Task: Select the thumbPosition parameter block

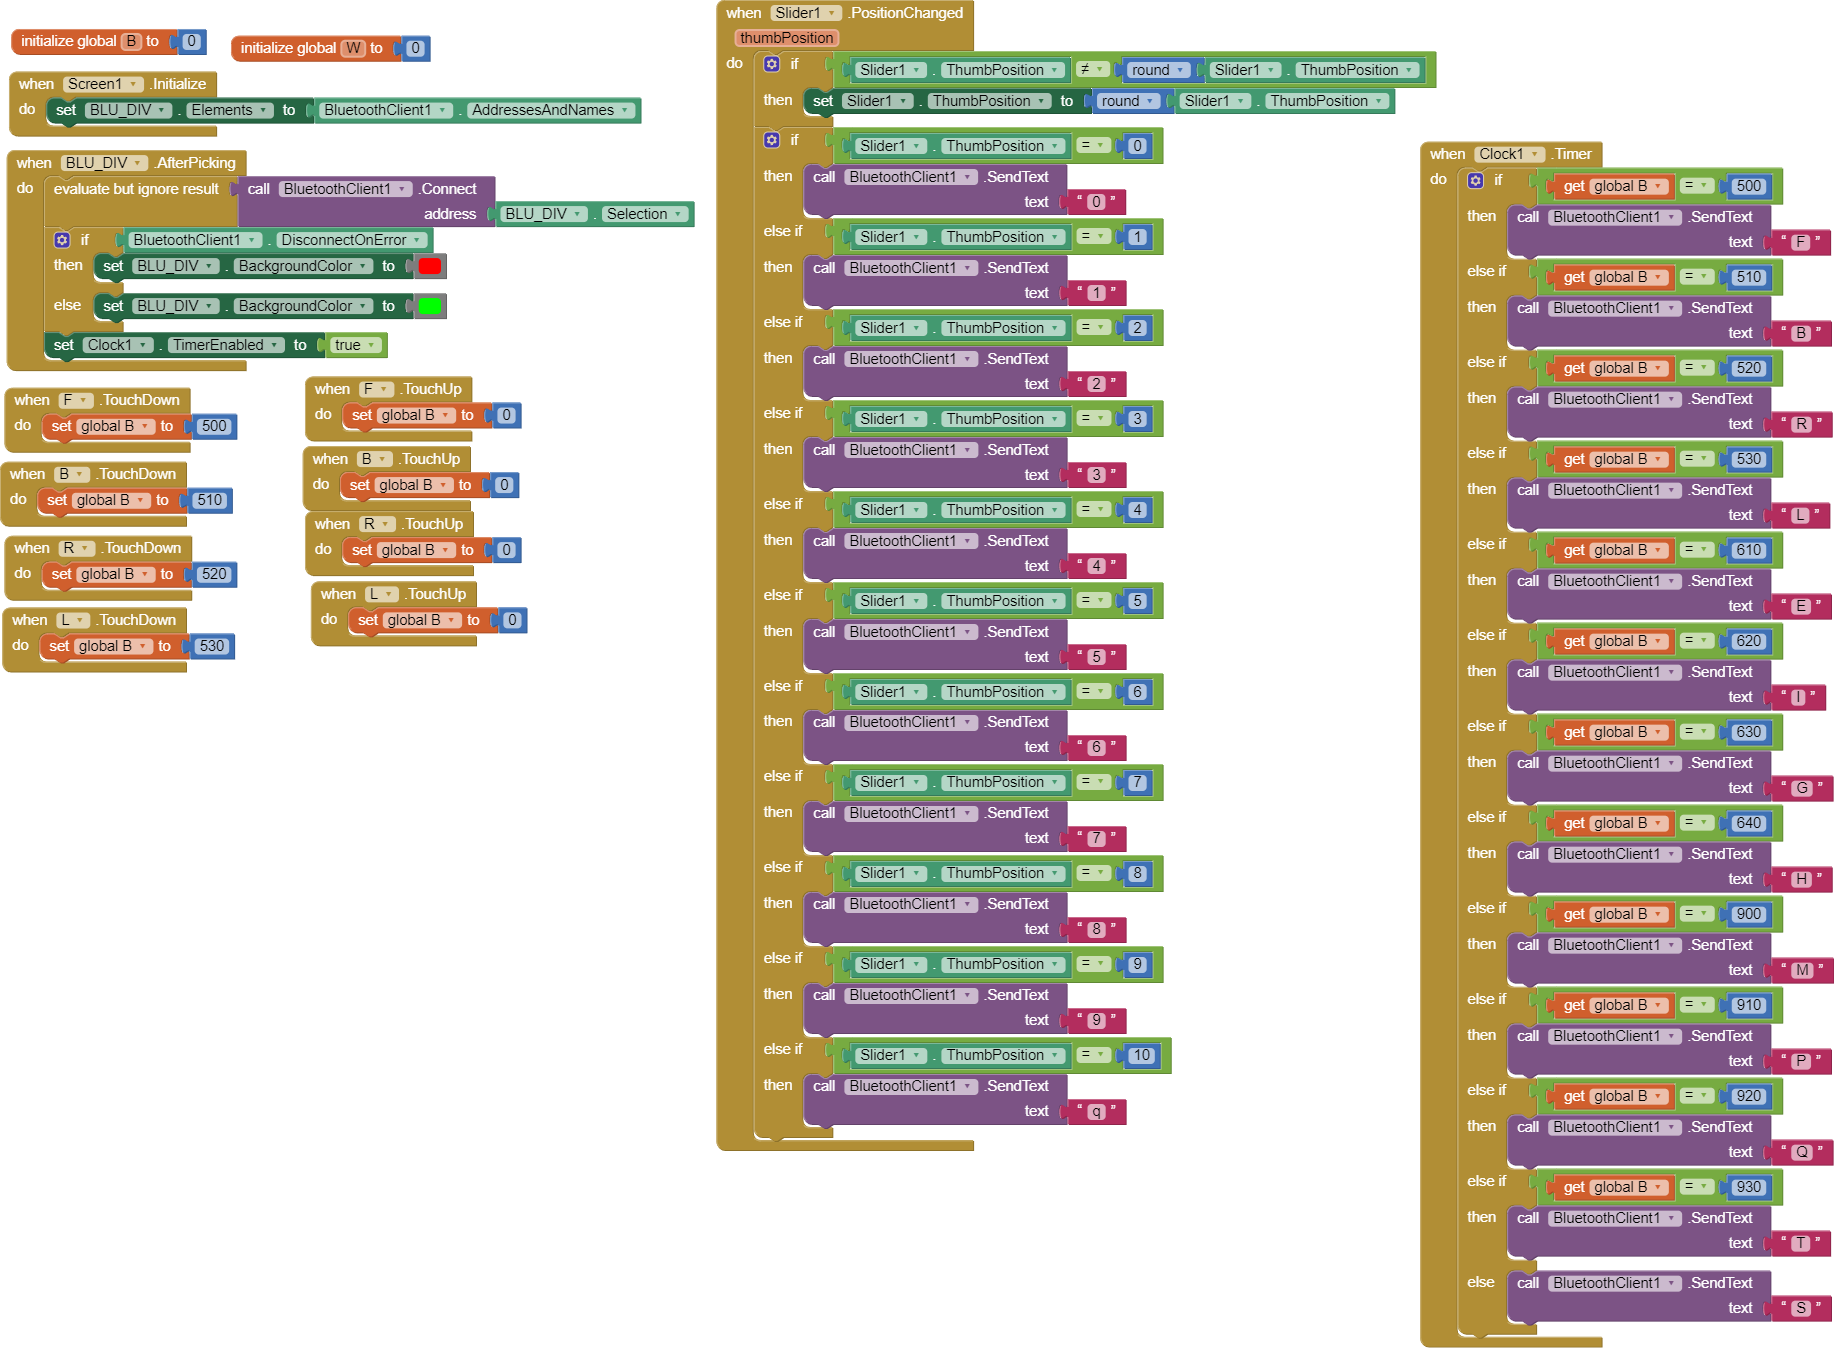Action: pyautogui.click(x=786, y=38)
